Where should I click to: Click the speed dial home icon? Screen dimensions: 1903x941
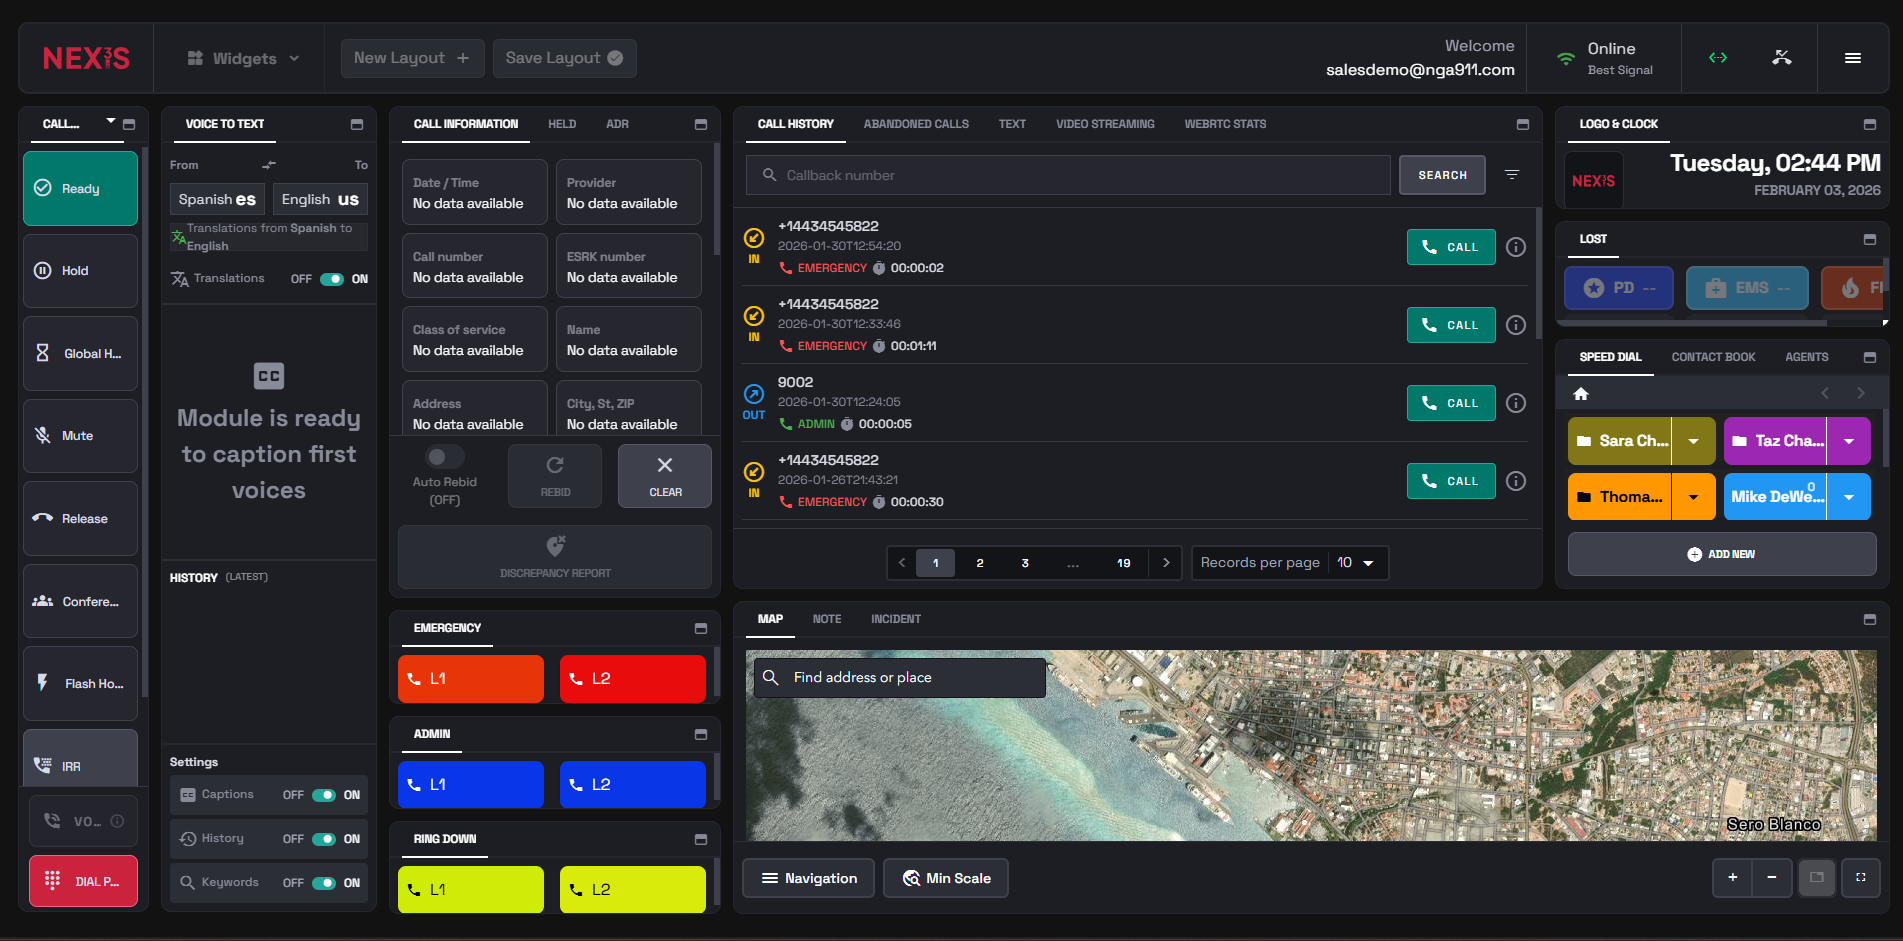(x=1581, y=393)
